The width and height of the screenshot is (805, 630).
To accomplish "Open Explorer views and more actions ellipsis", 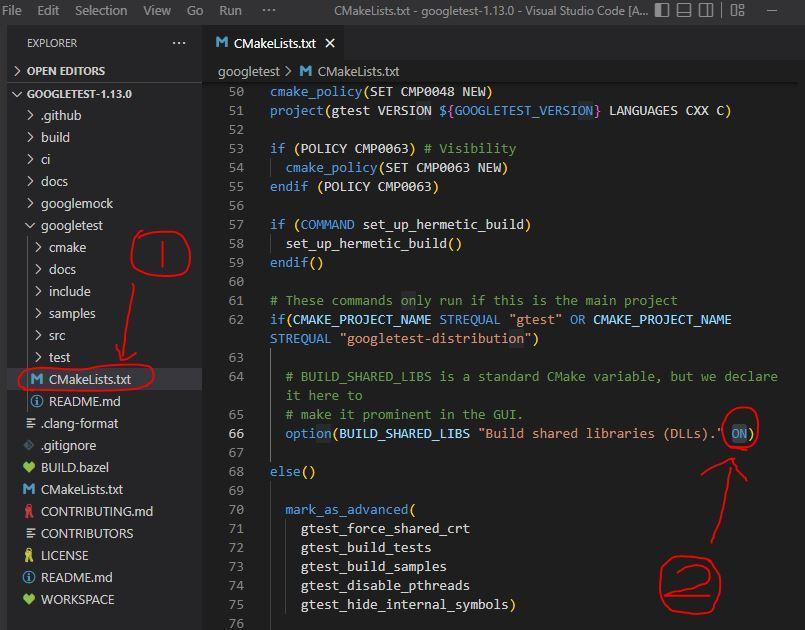I will (179, 43).
